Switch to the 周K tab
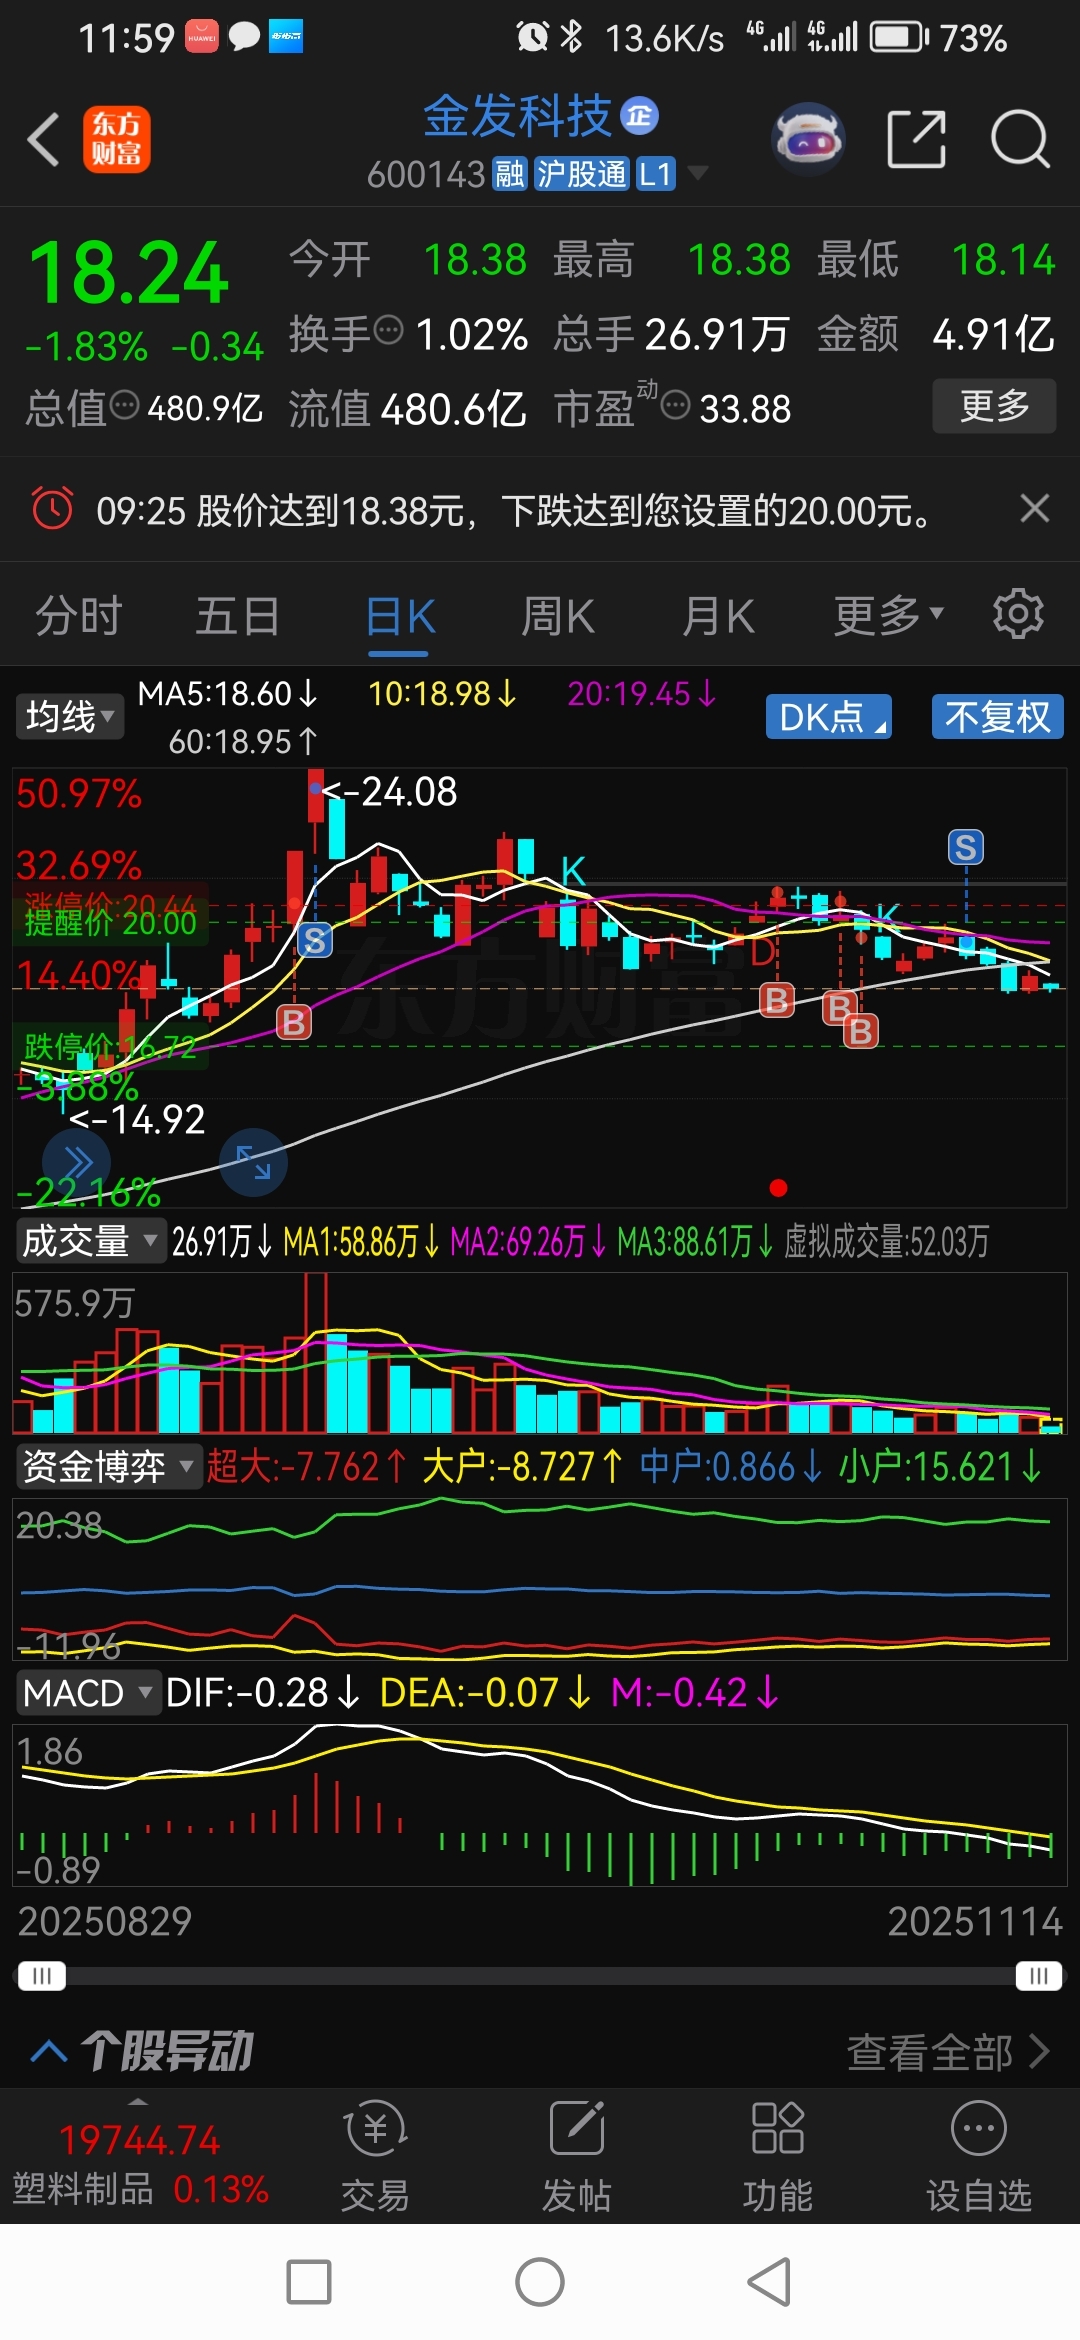1080x2340 pixels. click(x=558, y=616)
